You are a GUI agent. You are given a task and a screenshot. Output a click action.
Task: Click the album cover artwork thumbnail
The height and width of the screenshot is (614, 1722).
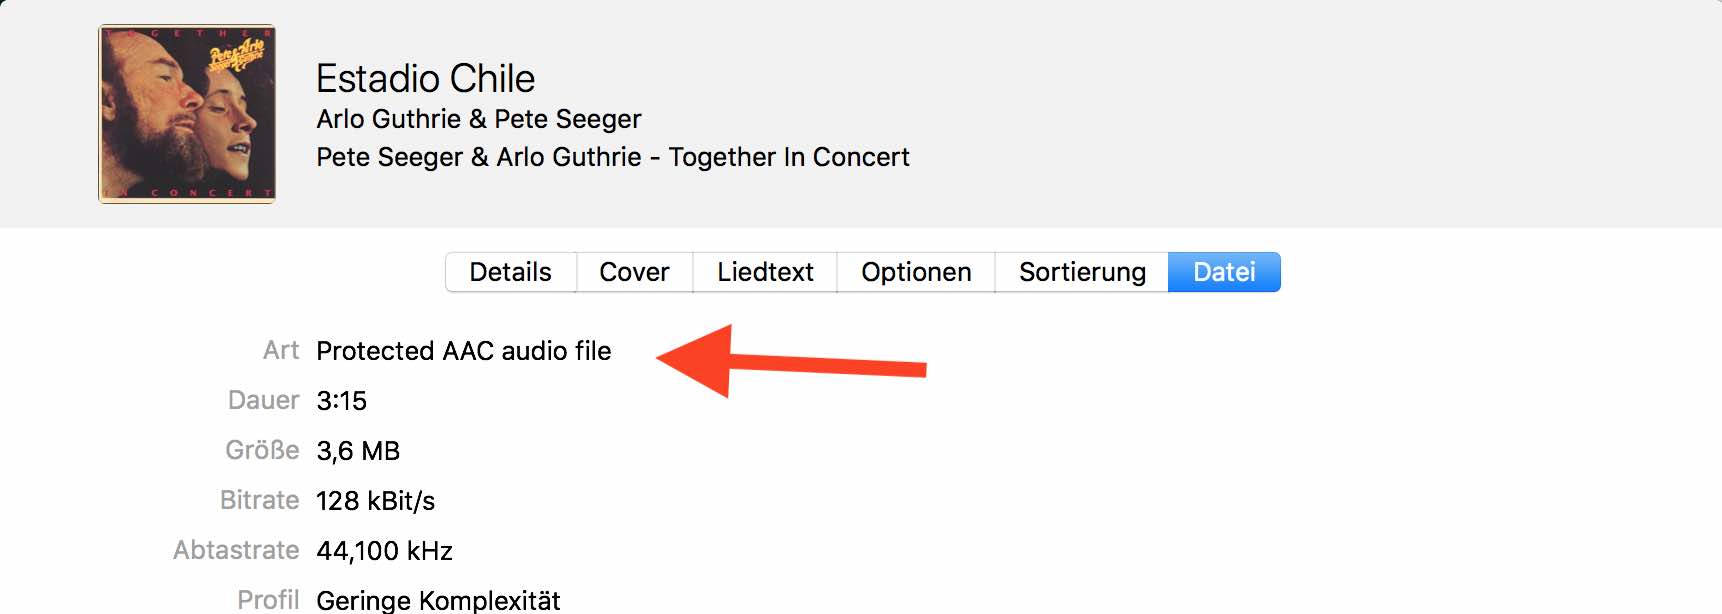(187, 114)
